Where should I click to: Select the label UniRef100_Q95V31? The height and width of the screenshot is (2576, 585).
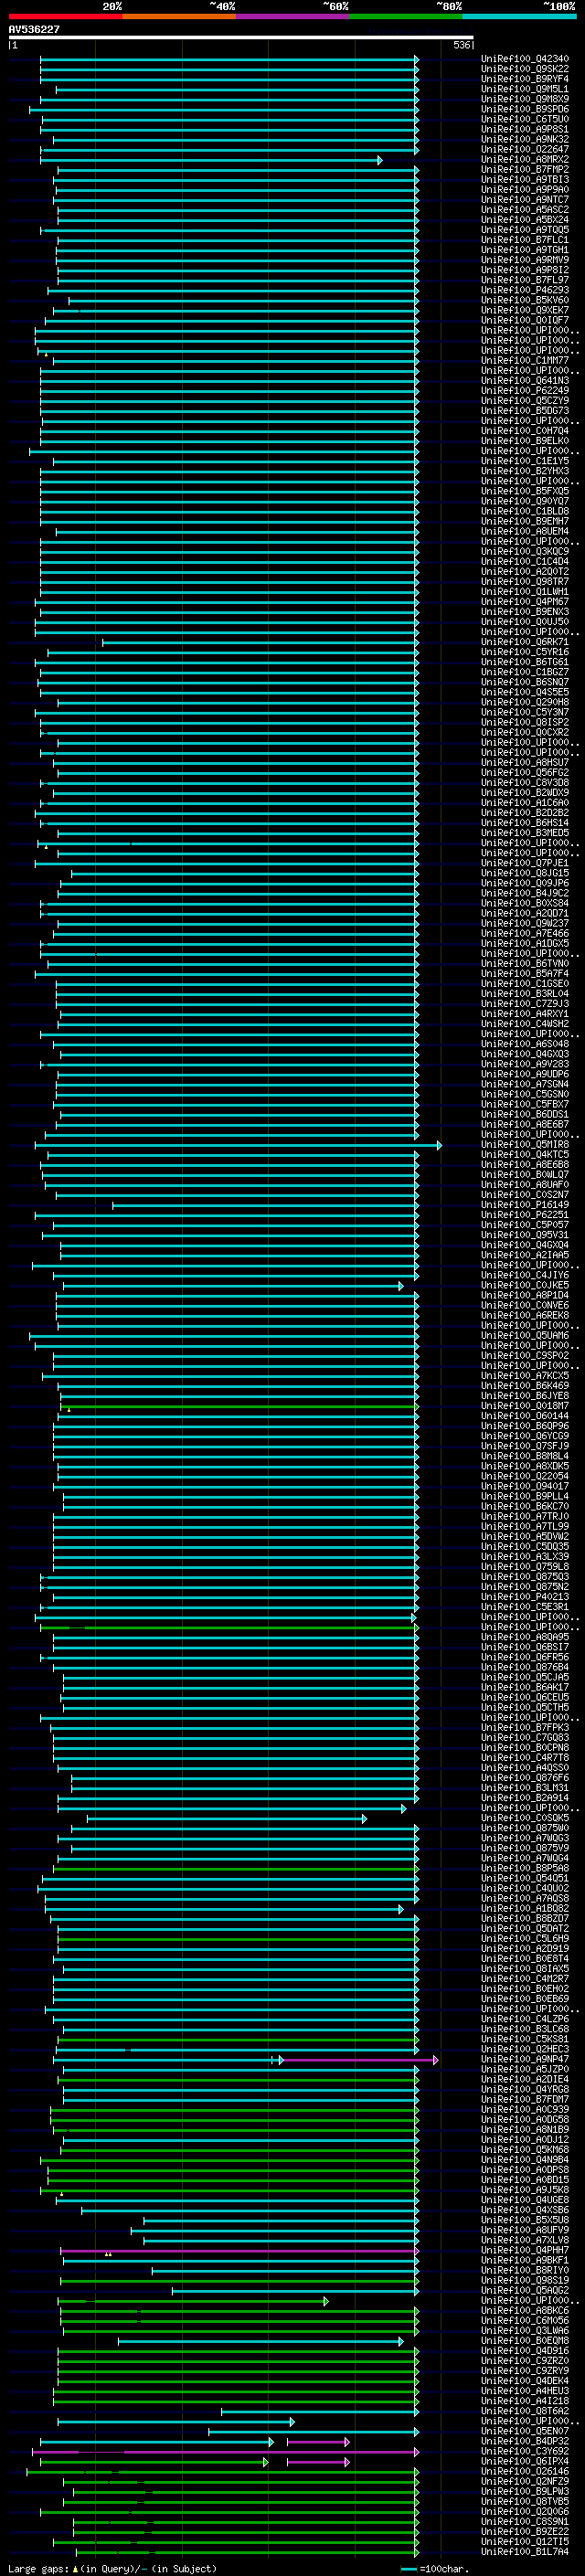(x=524, y=1235)
